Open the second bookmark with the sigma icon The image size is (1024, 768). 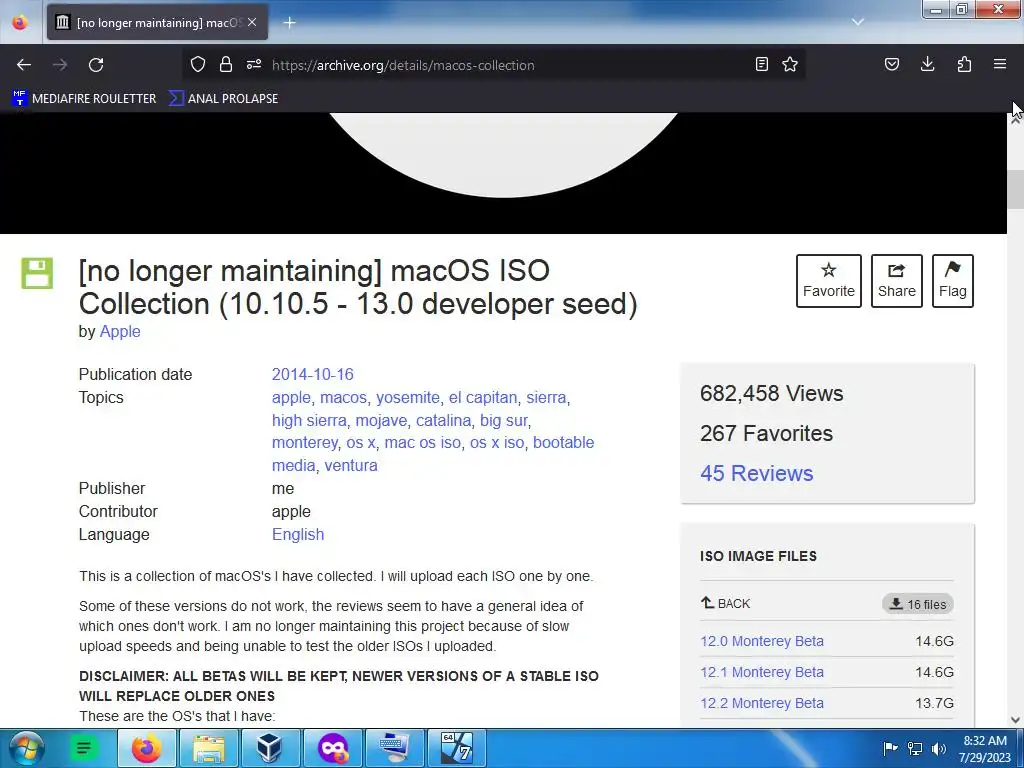coord(223,99)
